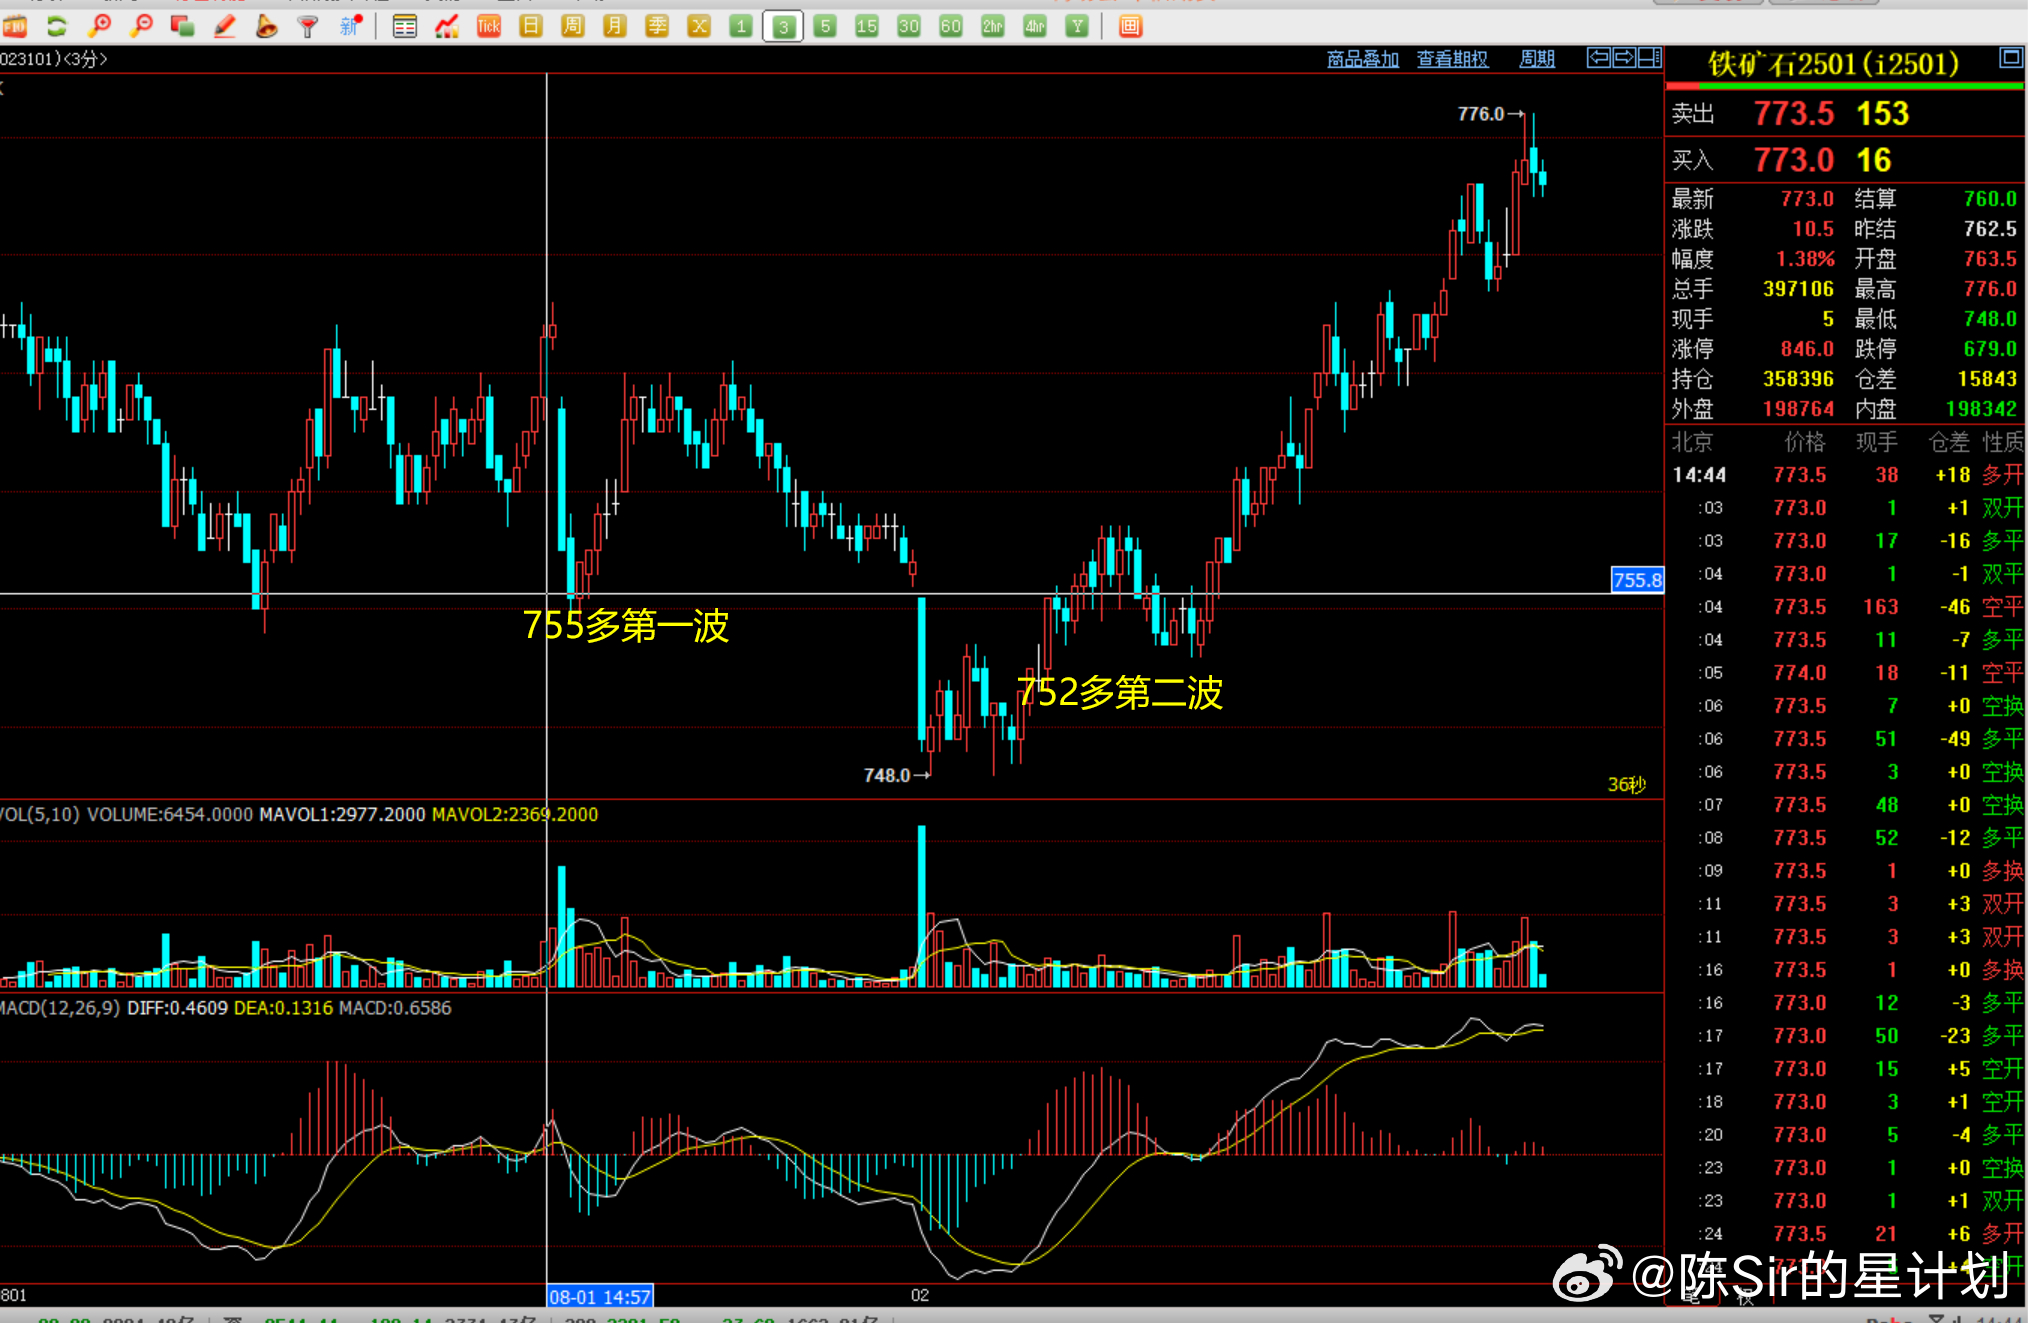Click the zoom in magnifier icon
The height and width of the screenshot is (1323, 2028).
click(100, 26)
